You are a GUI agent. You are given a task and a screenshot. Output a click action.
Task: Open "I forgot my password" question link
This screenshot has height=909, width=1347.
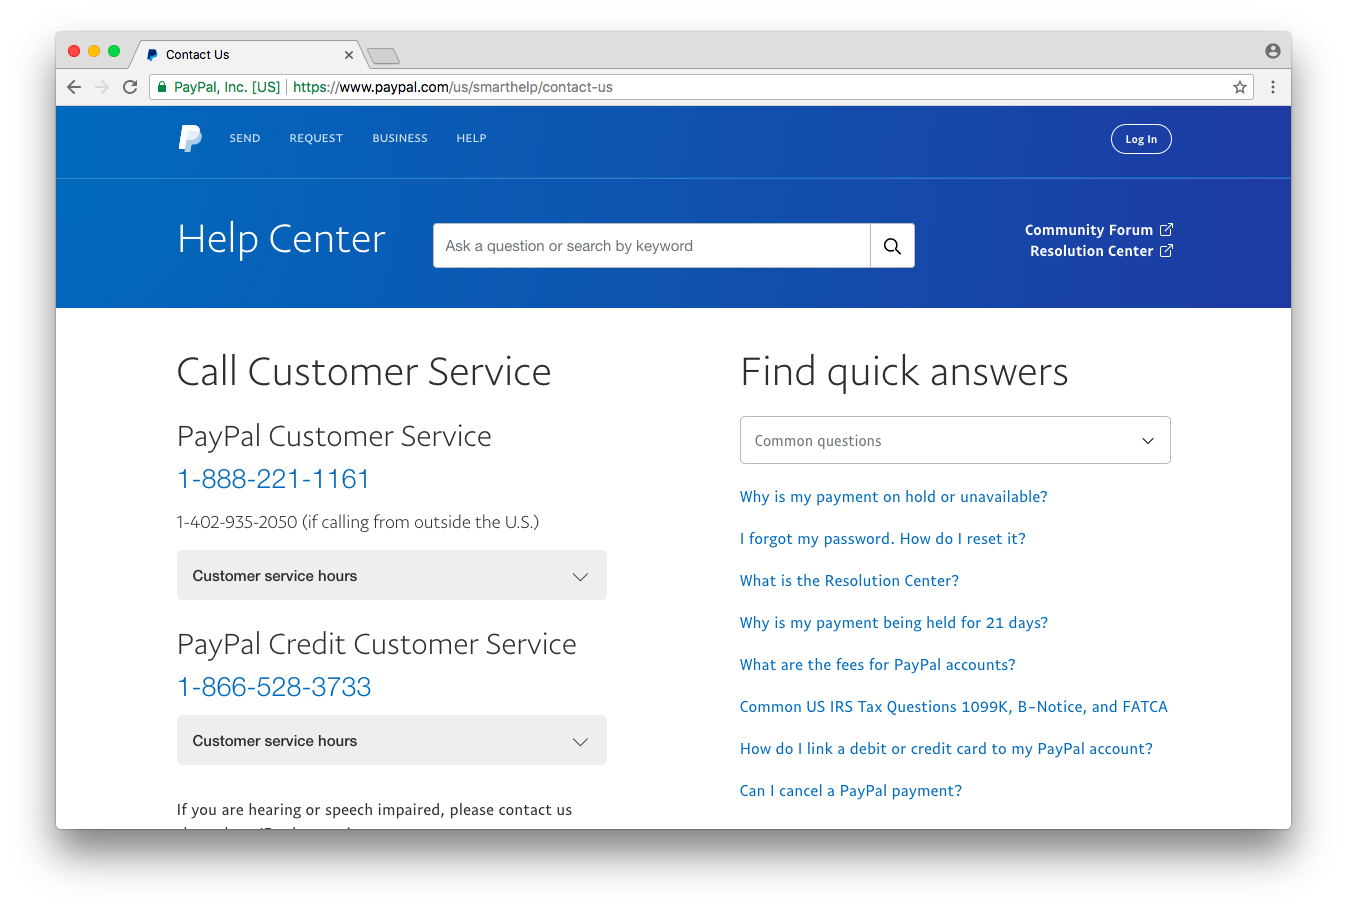882,539
